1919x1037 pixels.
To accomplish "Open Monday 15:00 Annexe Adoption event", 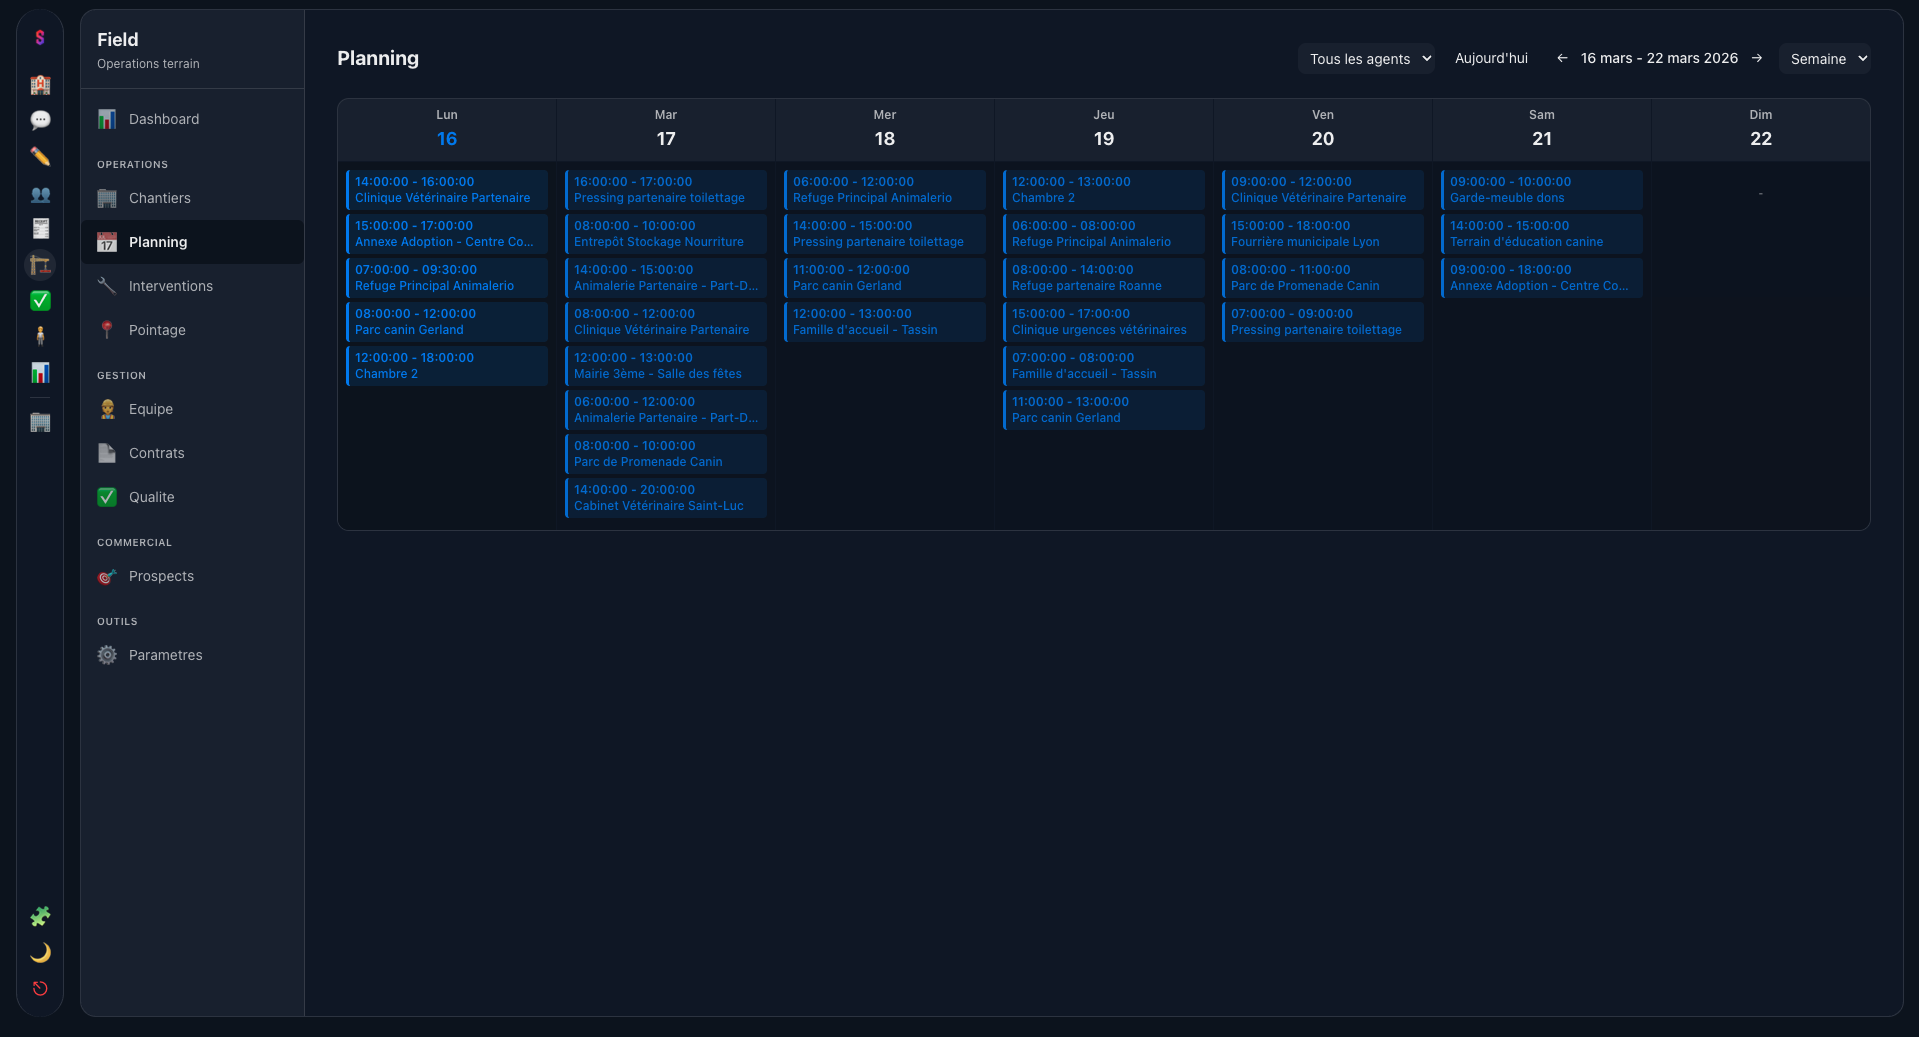I will [x=447, y=234].
